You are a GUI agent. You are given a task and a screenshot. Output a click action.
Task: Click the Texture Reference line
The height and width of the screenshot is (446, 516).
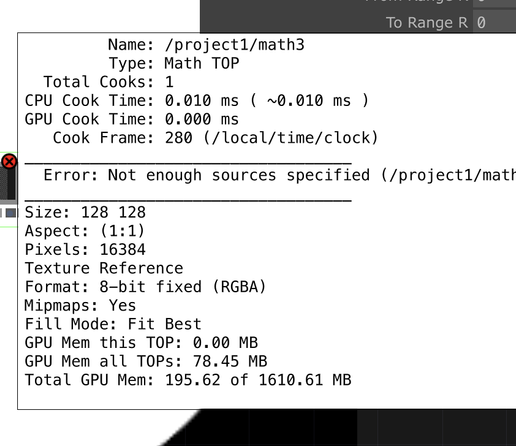pyautogui.click(x=104, y=268)
